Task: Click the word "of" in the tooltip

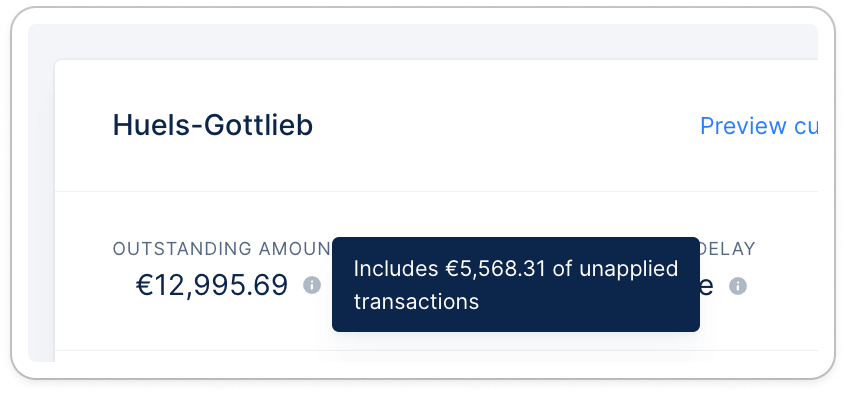Action: click(562, 268)
